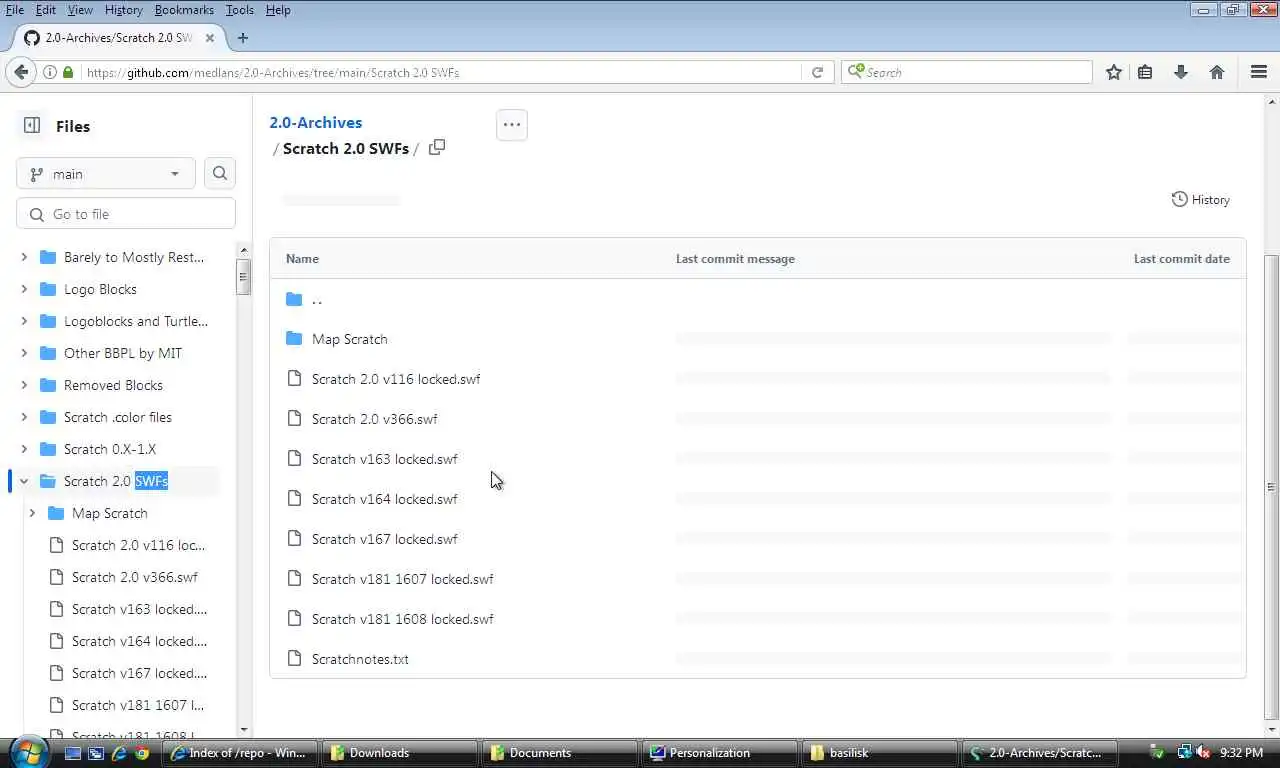Reload the page with the refresh icon

pos(818,72)
